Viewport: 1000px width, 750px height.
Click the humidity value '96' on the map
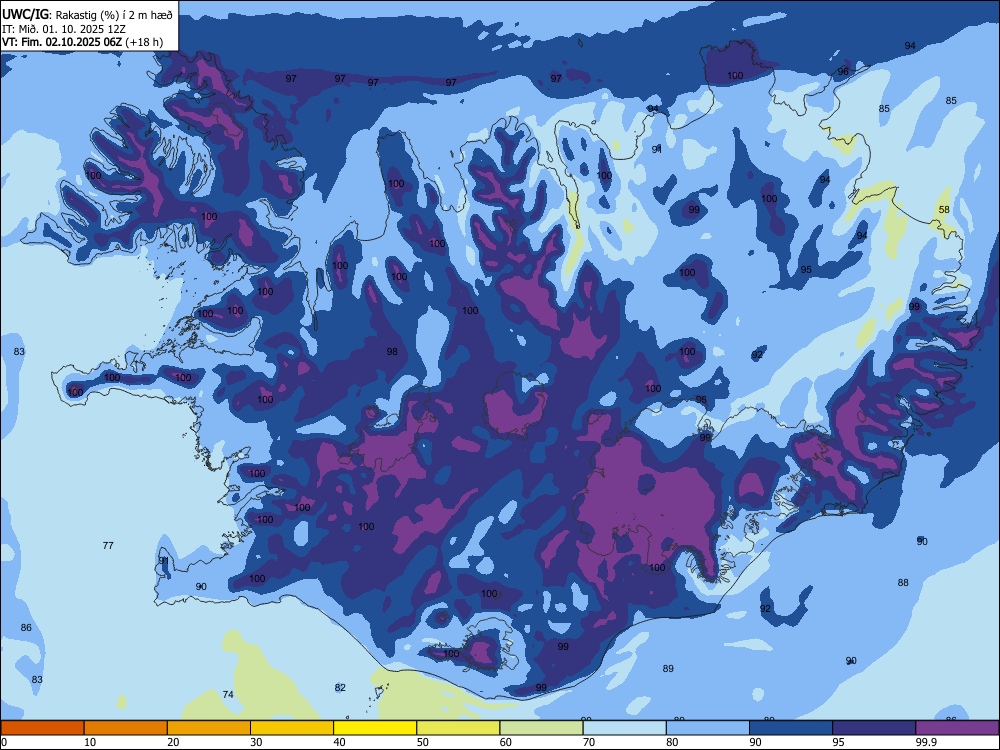click(x=843, y=71)
